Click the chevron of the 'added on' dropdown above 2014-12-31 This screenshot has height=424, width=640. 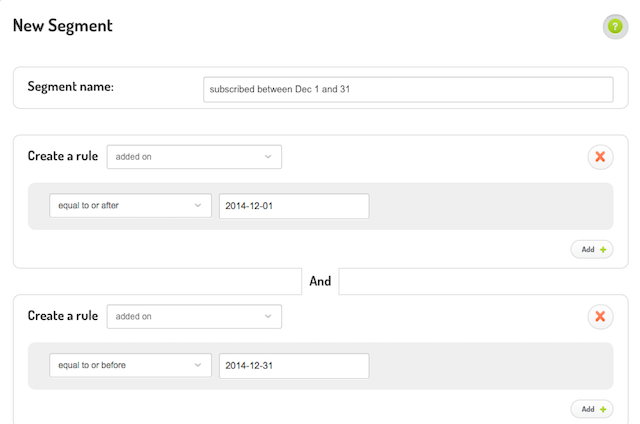pyautogui.click(x=268, y=316)
